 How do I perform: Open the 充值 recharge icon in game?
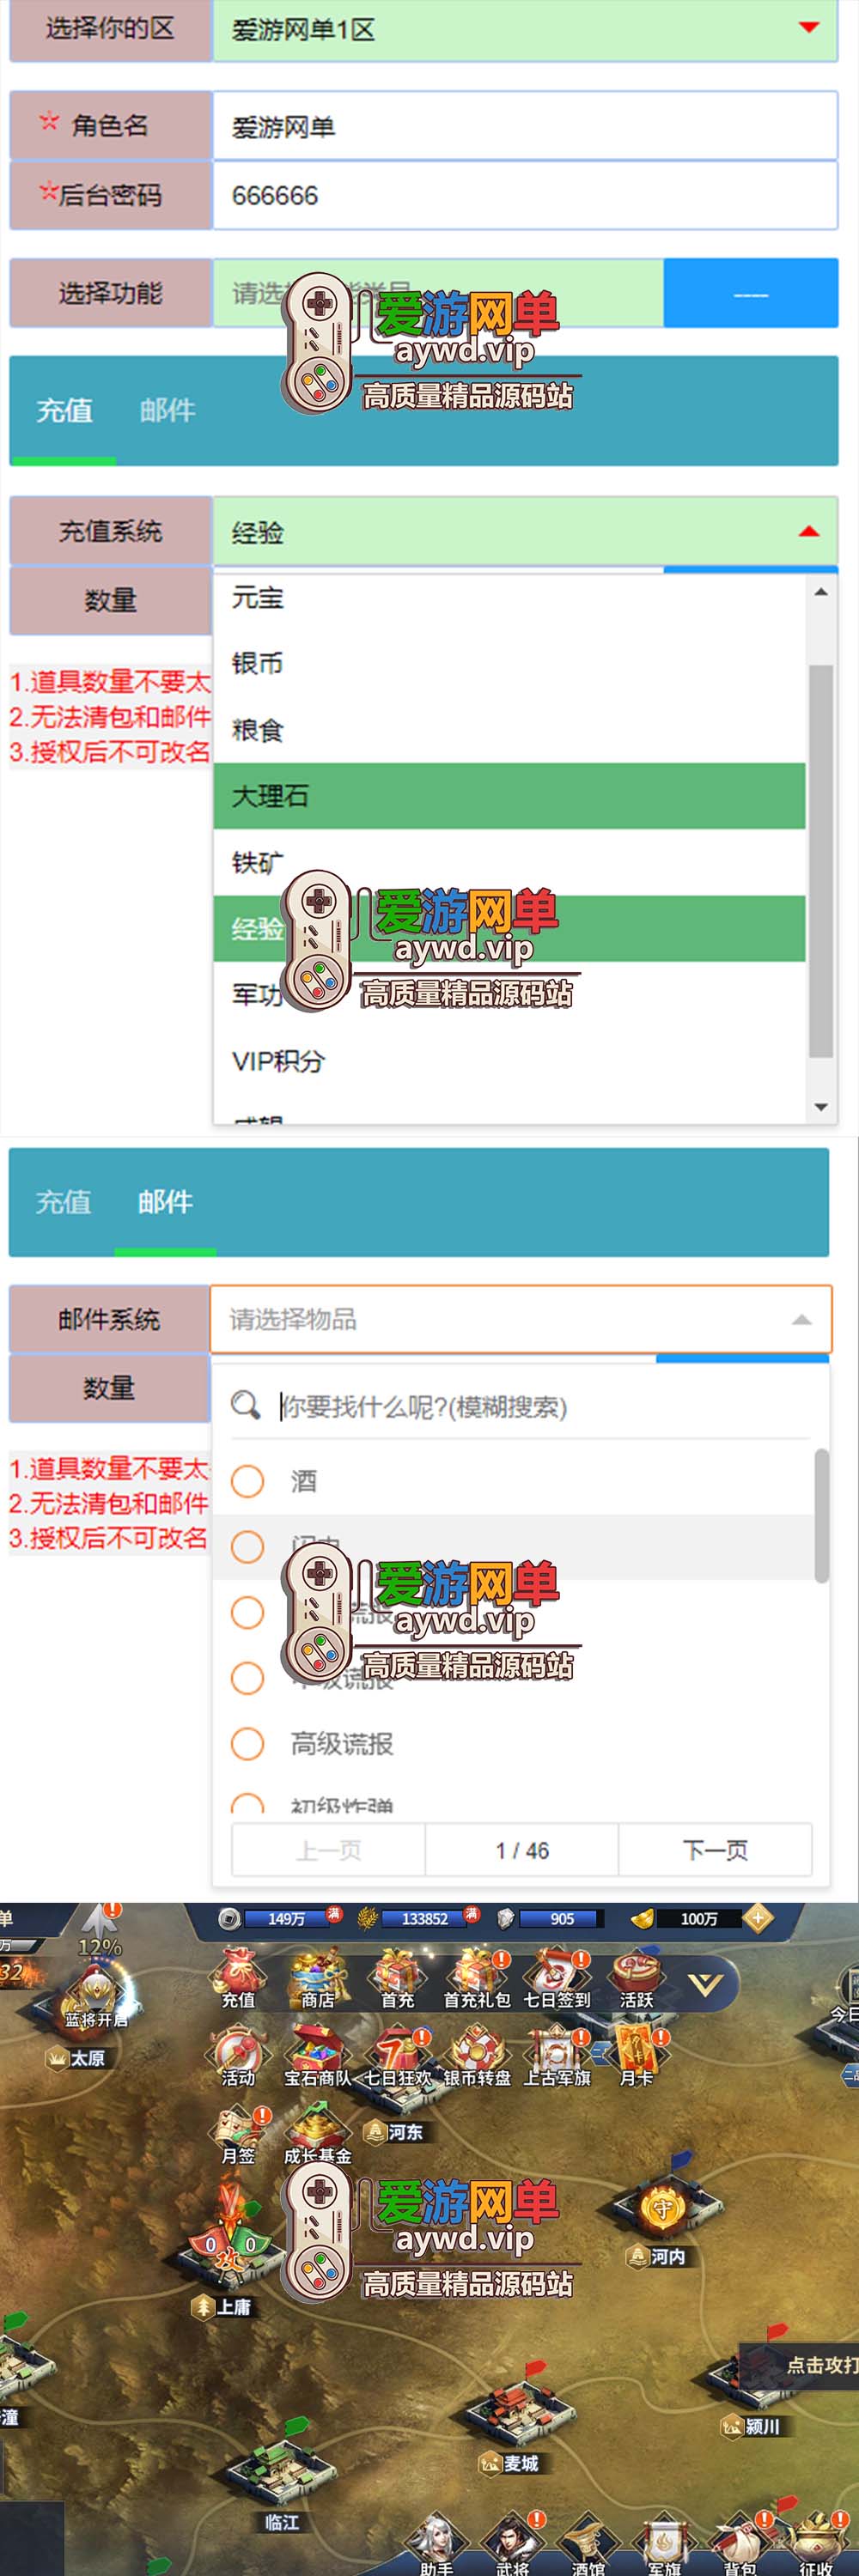click(x=238, y=1977)
